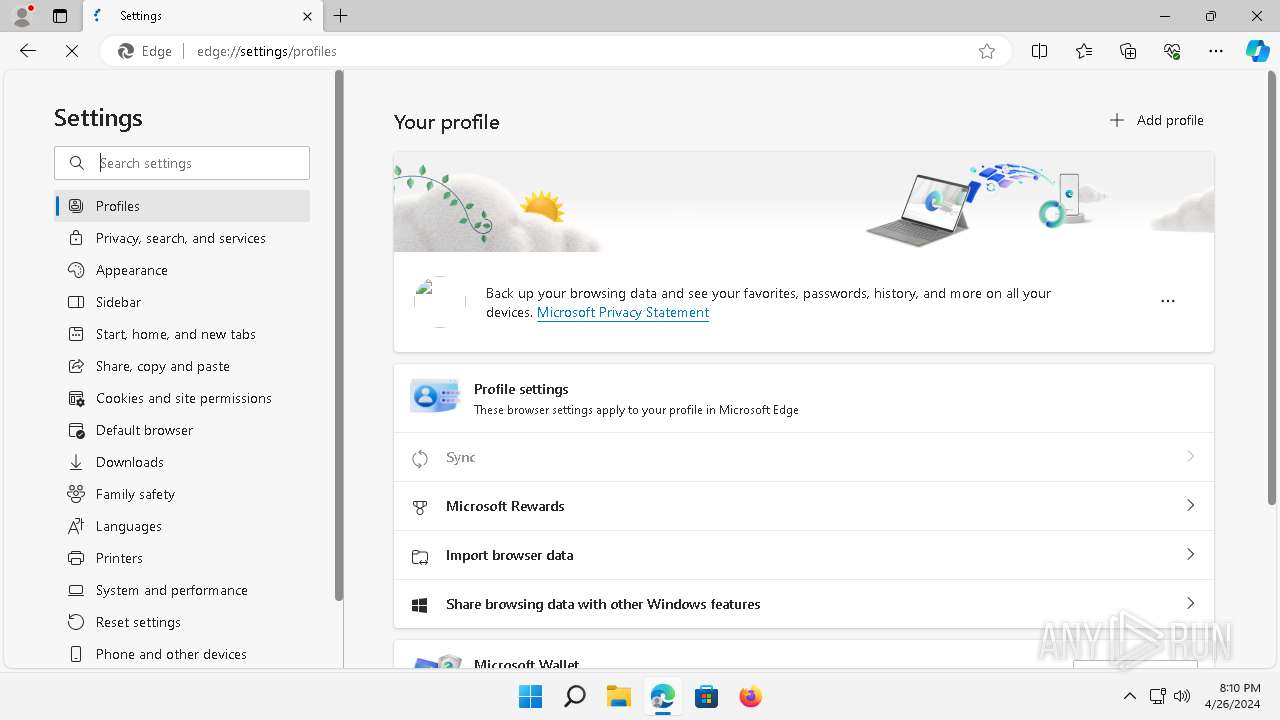Open Default browser settings
The height and width of the screenshot is (720, 1280).
pyautogui.click(x=182, y=430)
